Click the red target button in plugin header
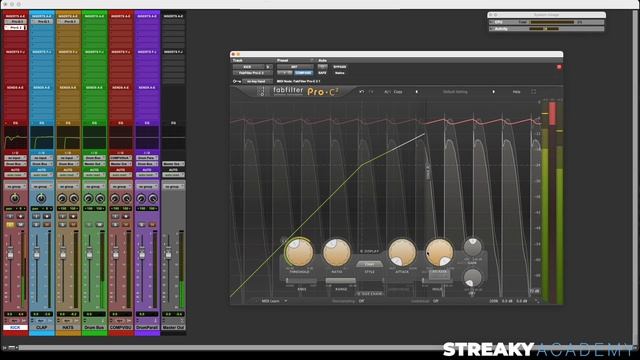Screen dimensions: 640x360 coord(559,67)
